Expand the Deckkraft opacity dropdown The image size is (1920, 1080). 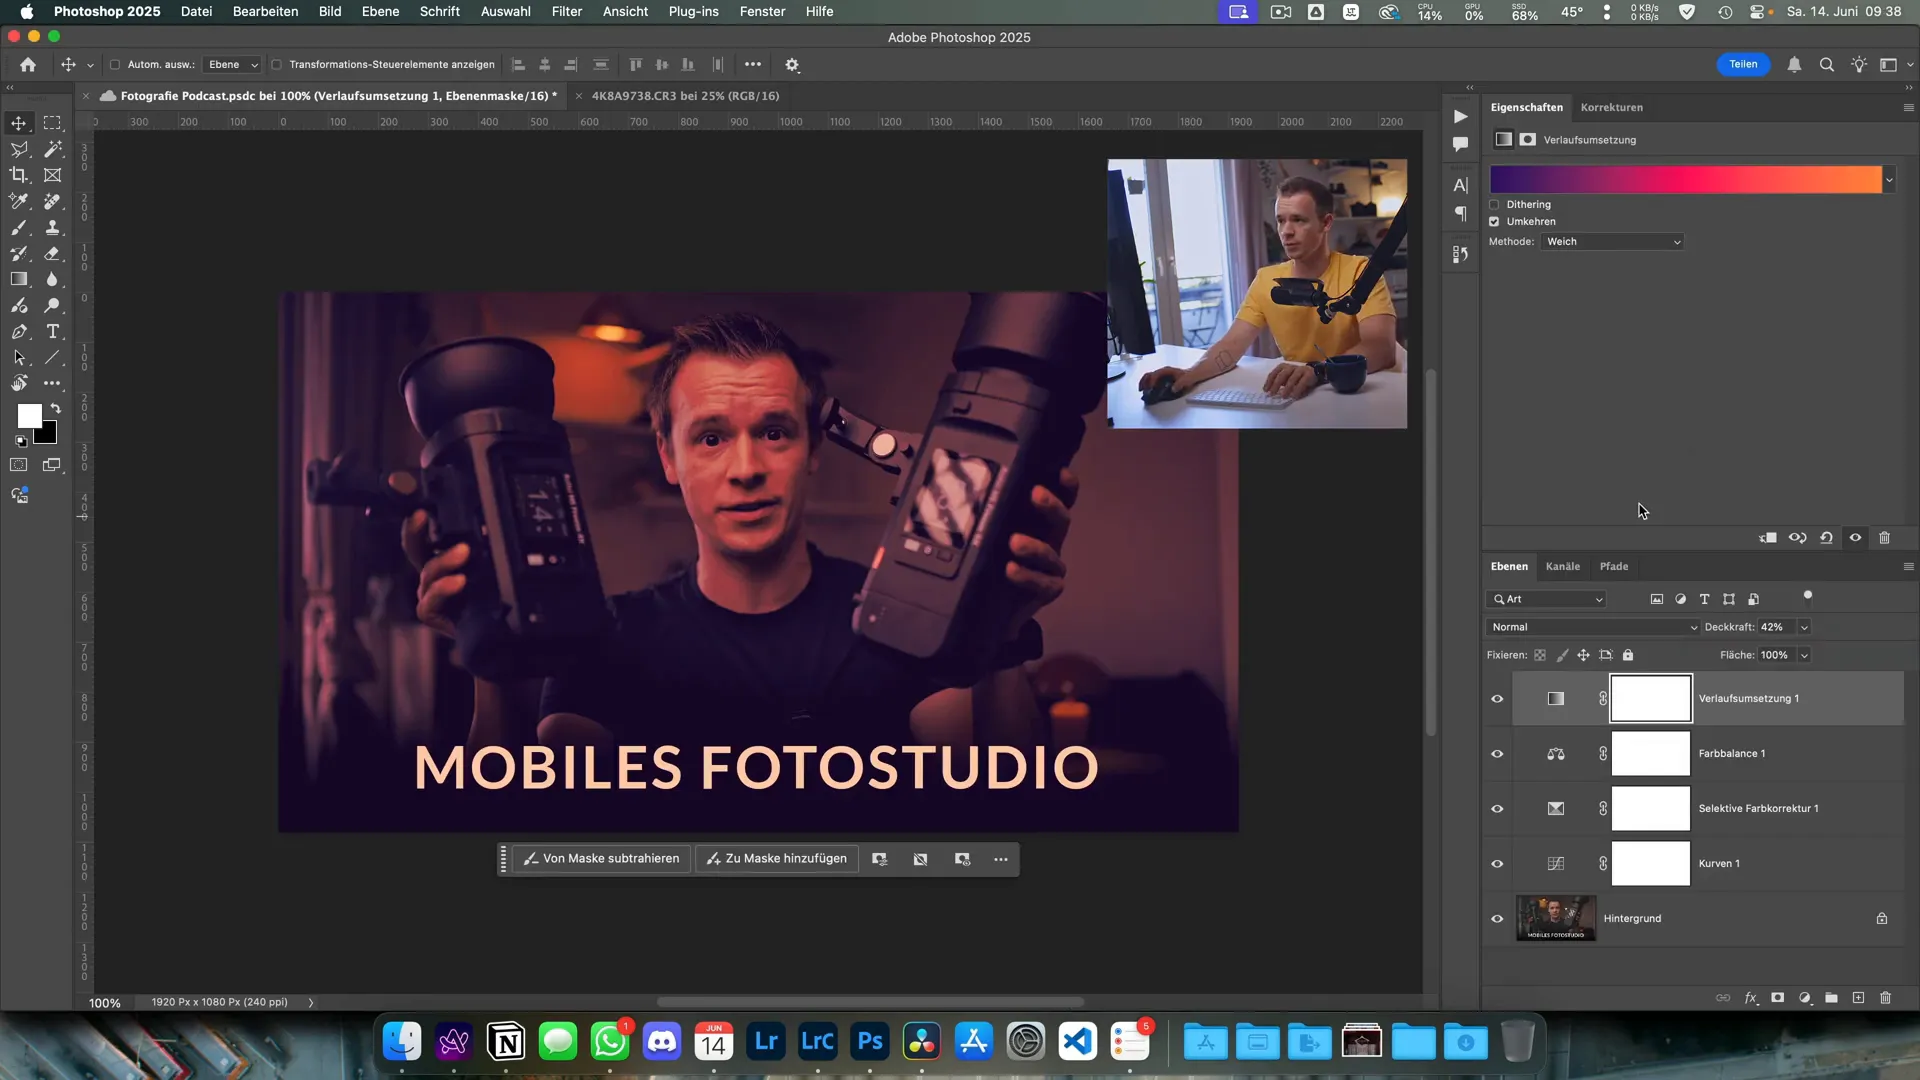coord(1804,626)
